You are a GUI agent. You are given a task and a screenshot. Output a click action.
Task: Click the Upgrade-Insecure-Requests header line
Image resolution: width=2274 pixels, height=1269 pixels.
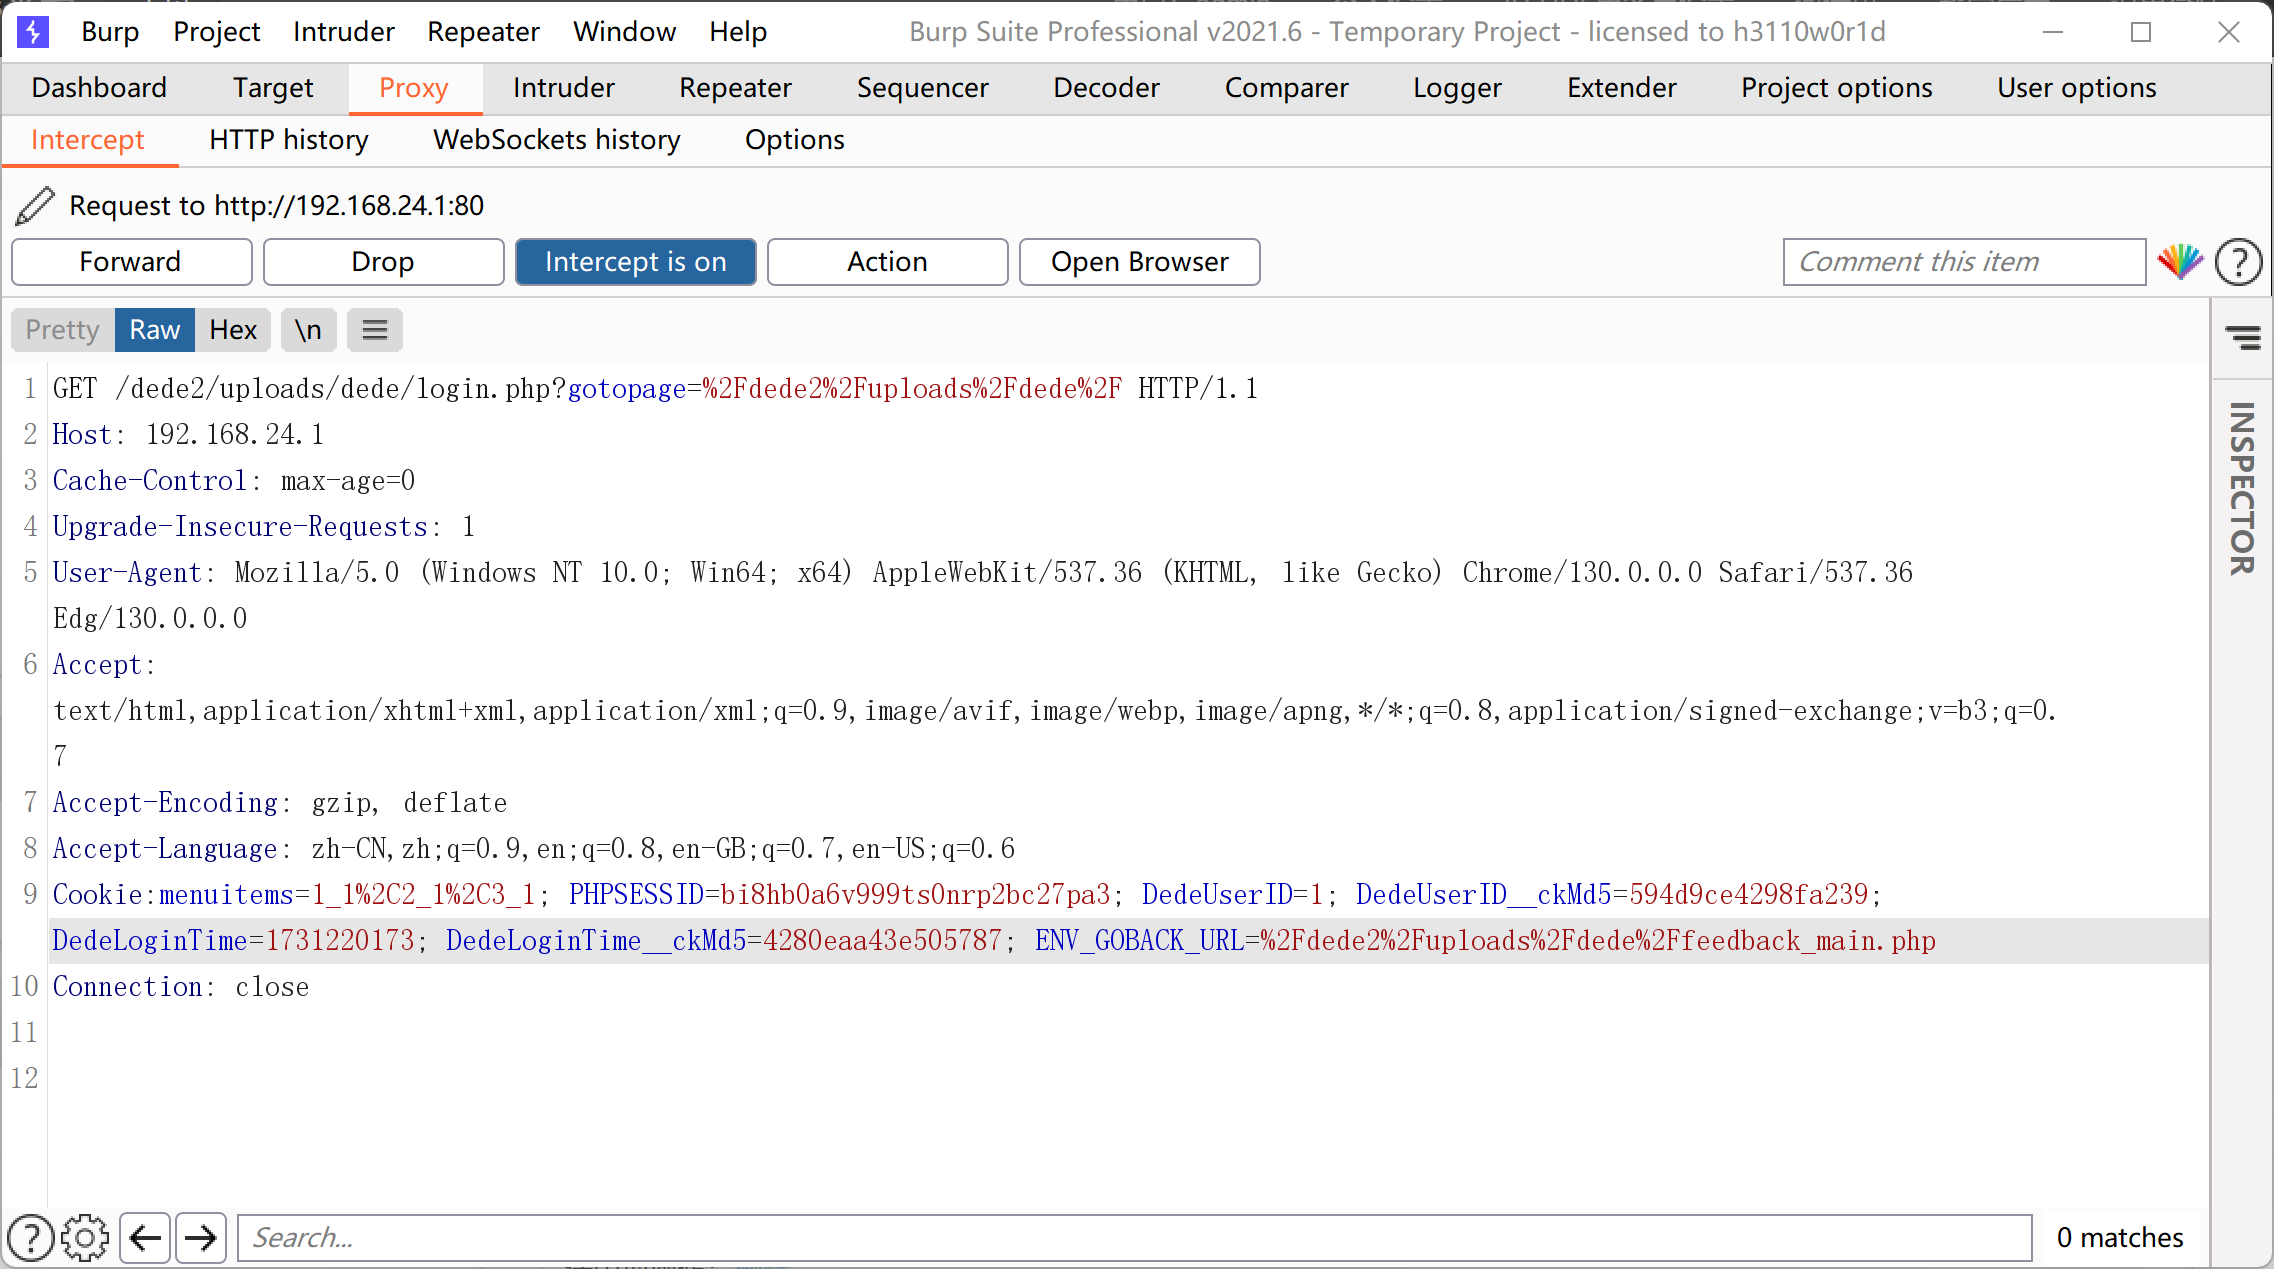click(264, 526)
